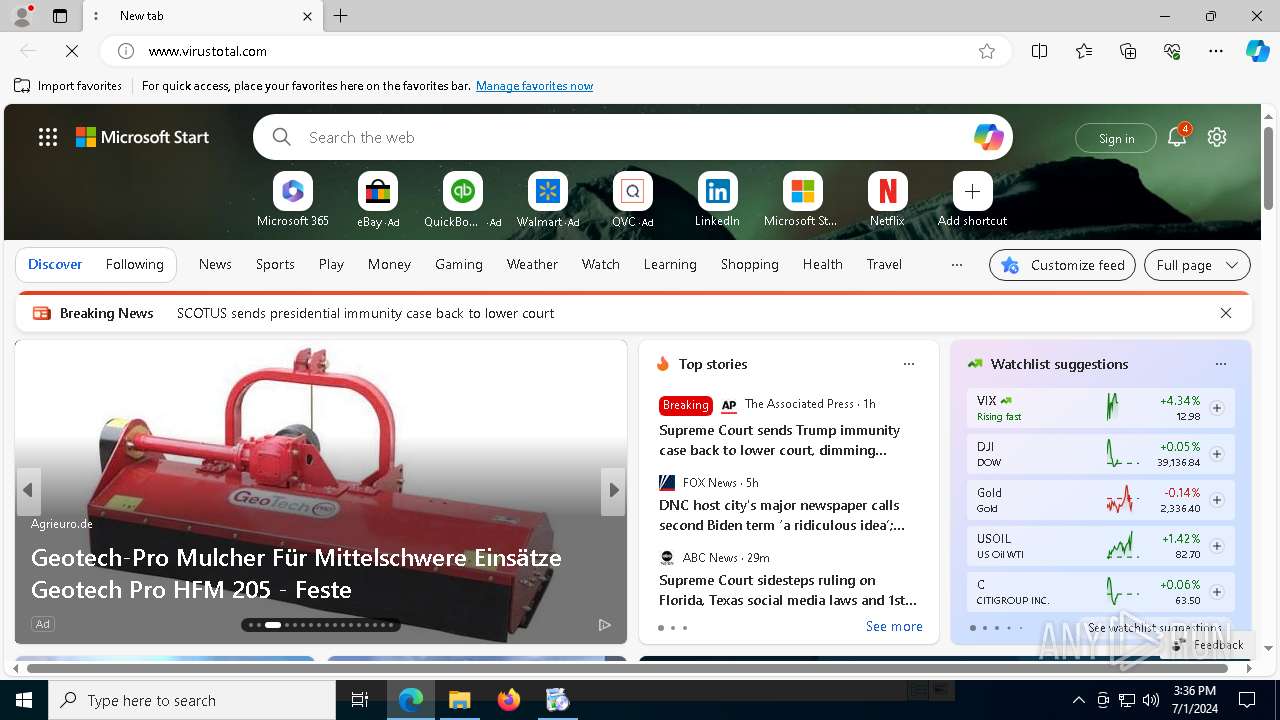Image resolution: width=1280 pixels, height=720 pixels.
Task: Open Edge Settings and more menu
Action: pyautogui.click(x=1216, y=51)
